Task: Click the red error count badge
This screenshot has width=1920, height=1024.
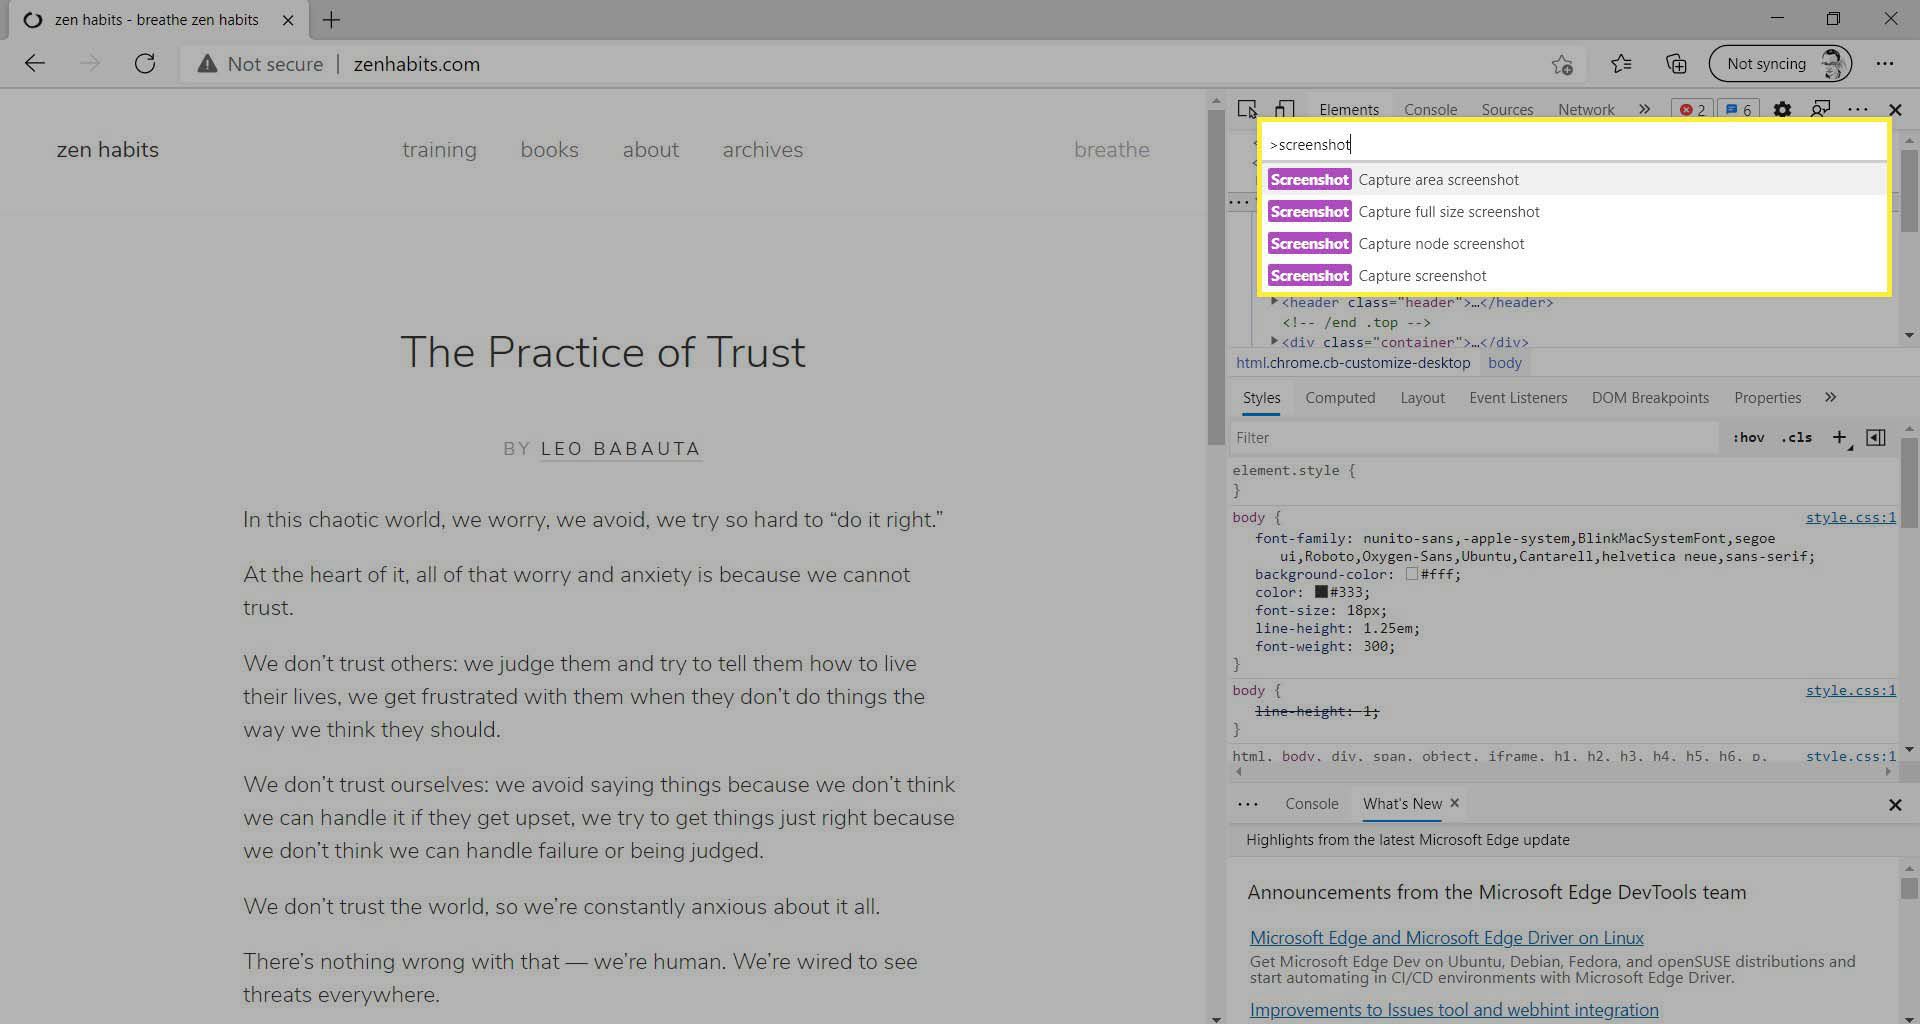Action: 1692,110
